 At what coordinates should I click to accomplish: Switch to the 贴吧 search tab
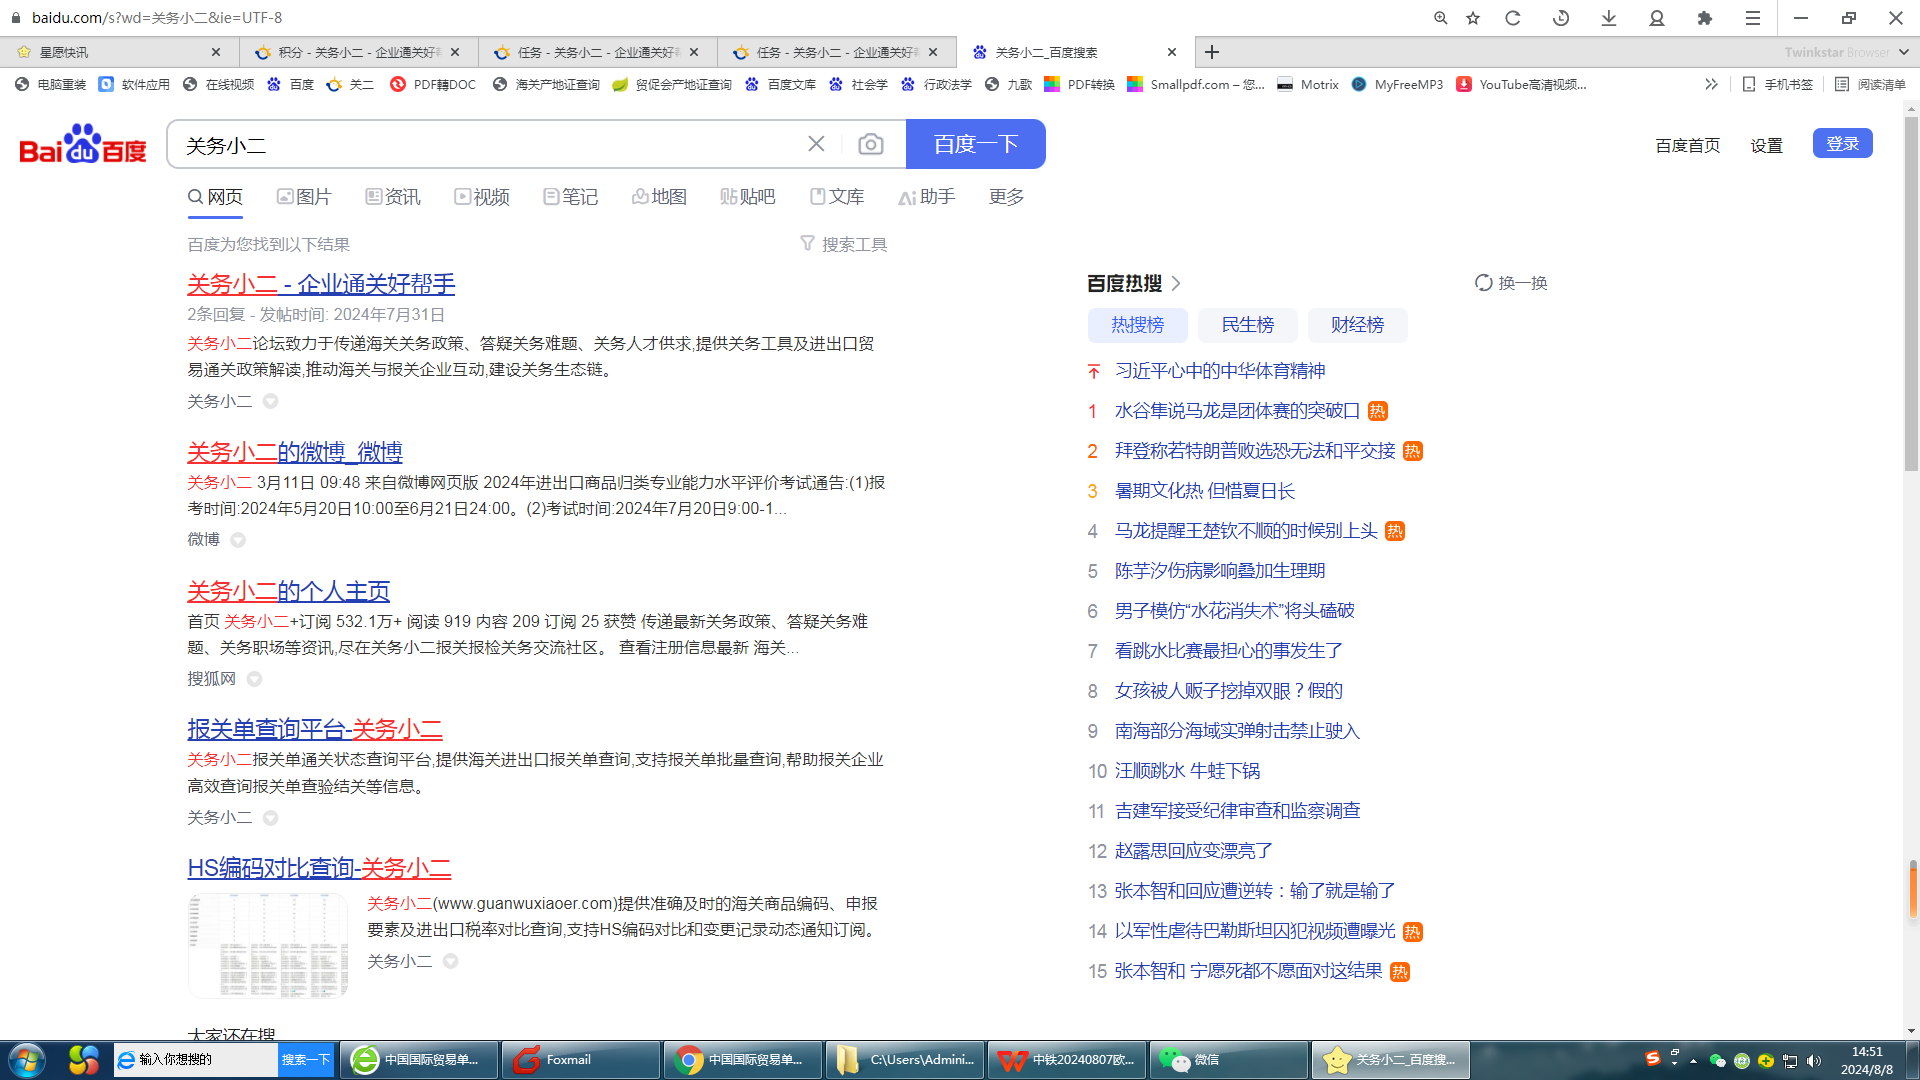pos(748,197)
